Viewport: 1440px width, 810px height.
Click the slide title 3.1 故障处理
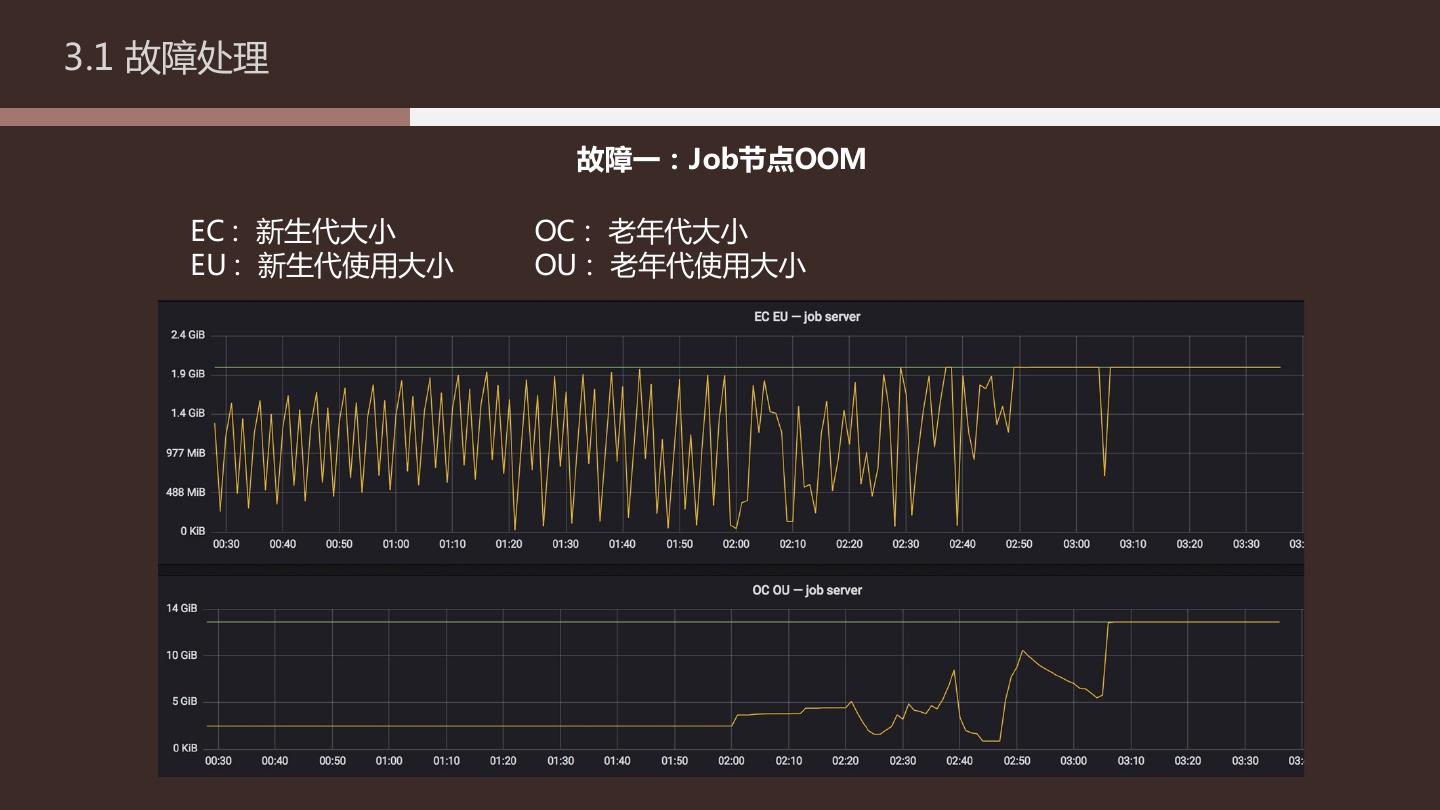tap(166, 58)
